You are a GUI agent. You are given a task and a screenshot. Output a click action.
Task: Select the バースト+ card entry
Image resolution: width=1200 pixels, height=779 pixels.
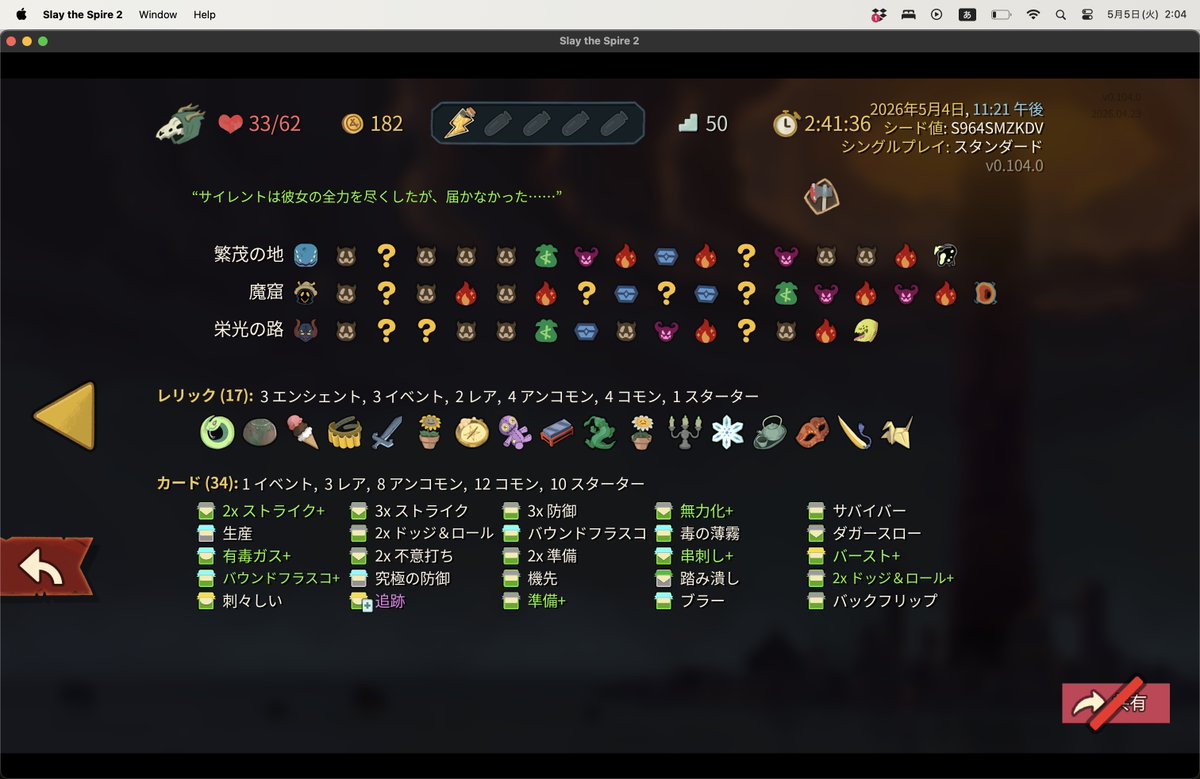tap(854, 555)
